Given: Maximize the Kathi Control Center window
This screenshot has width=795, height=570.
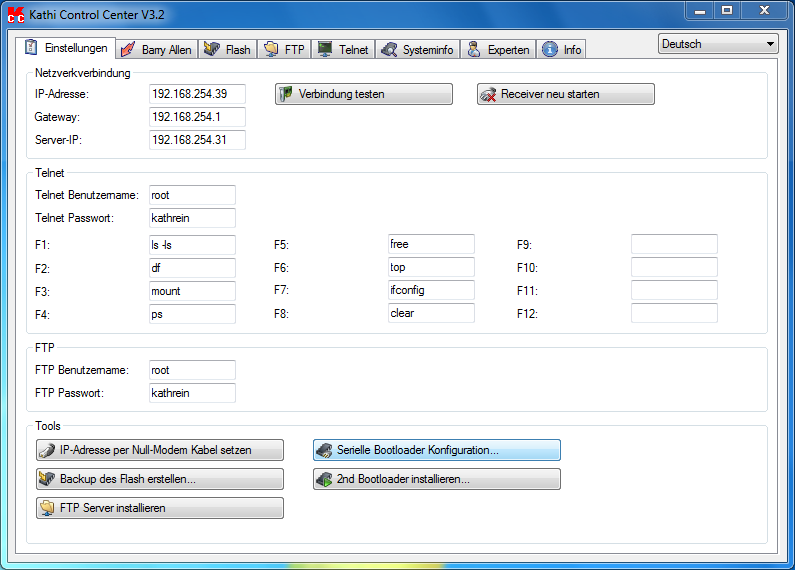Looking at the screenshot, I should point(727,11).
